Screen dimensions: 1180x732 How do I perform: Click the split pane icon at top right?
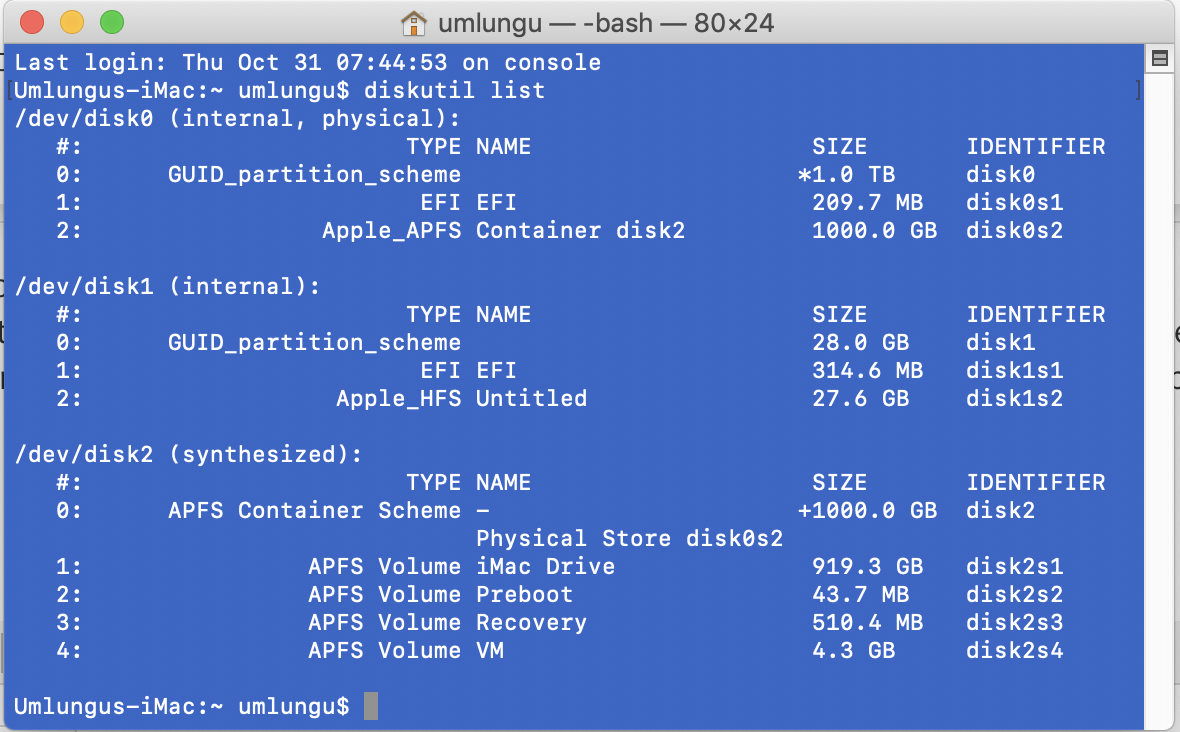point(1160,58)
